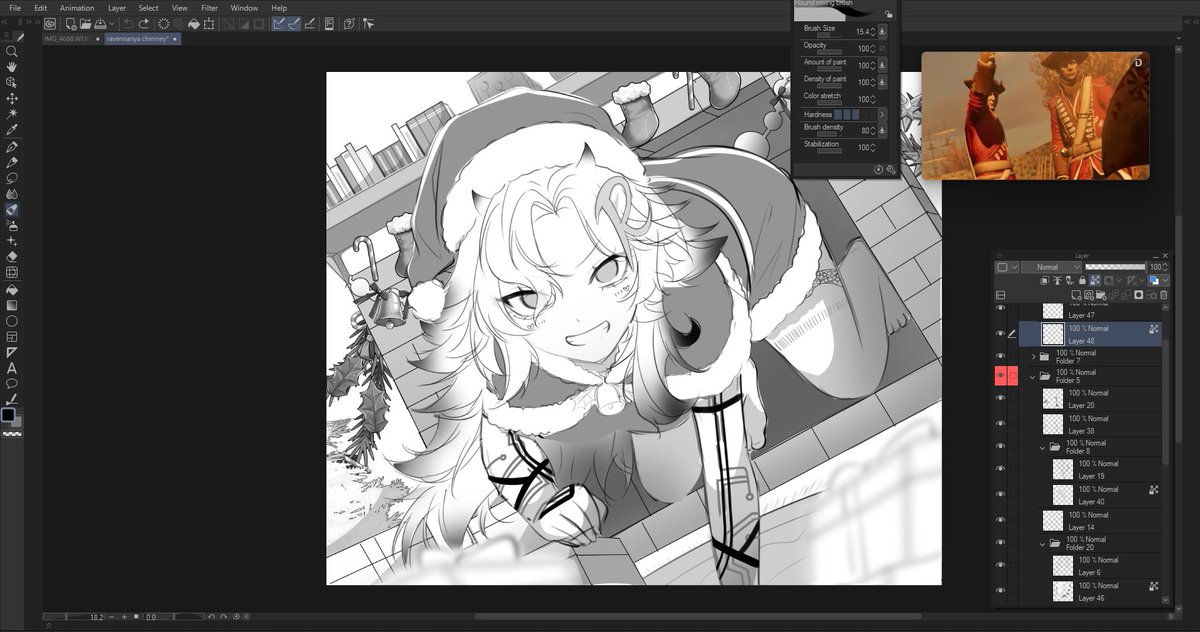Image resolution: width=1200 pixels, height=632 pixels.
Task: Fill the selection with the toolbar fill icon
Action: pos(193,23)
